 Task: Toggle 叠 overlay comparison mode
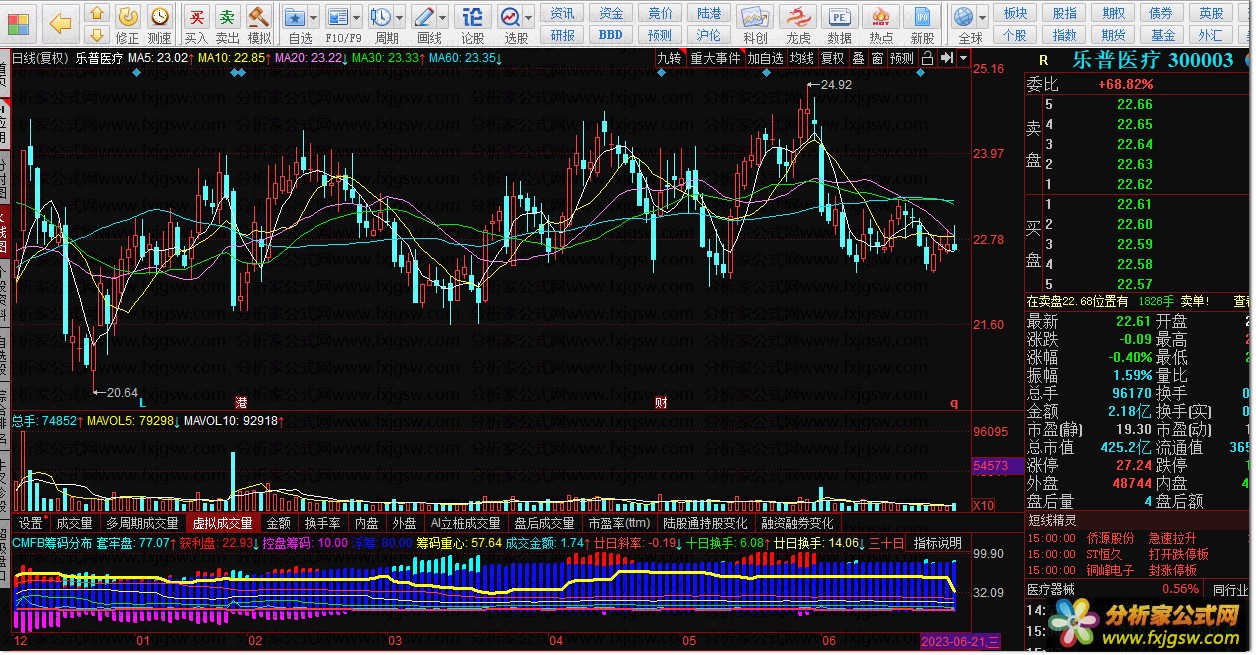point(858,58)
